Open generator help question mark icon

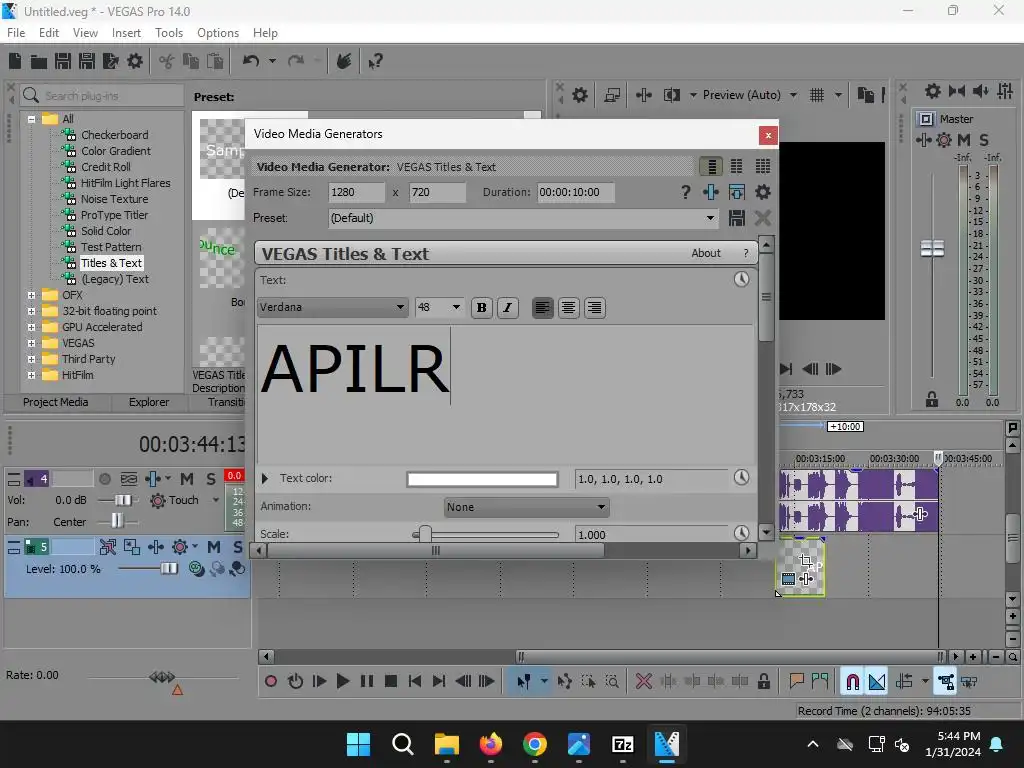(685, 192)
